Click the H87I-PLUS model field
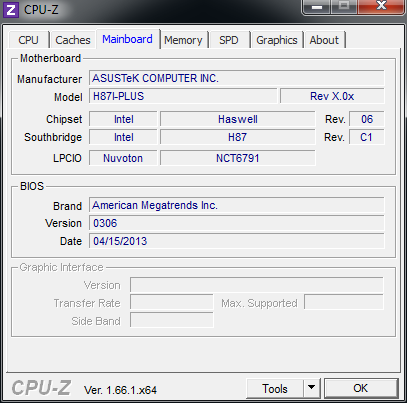407x403 pixels. [x=183, y=96]
